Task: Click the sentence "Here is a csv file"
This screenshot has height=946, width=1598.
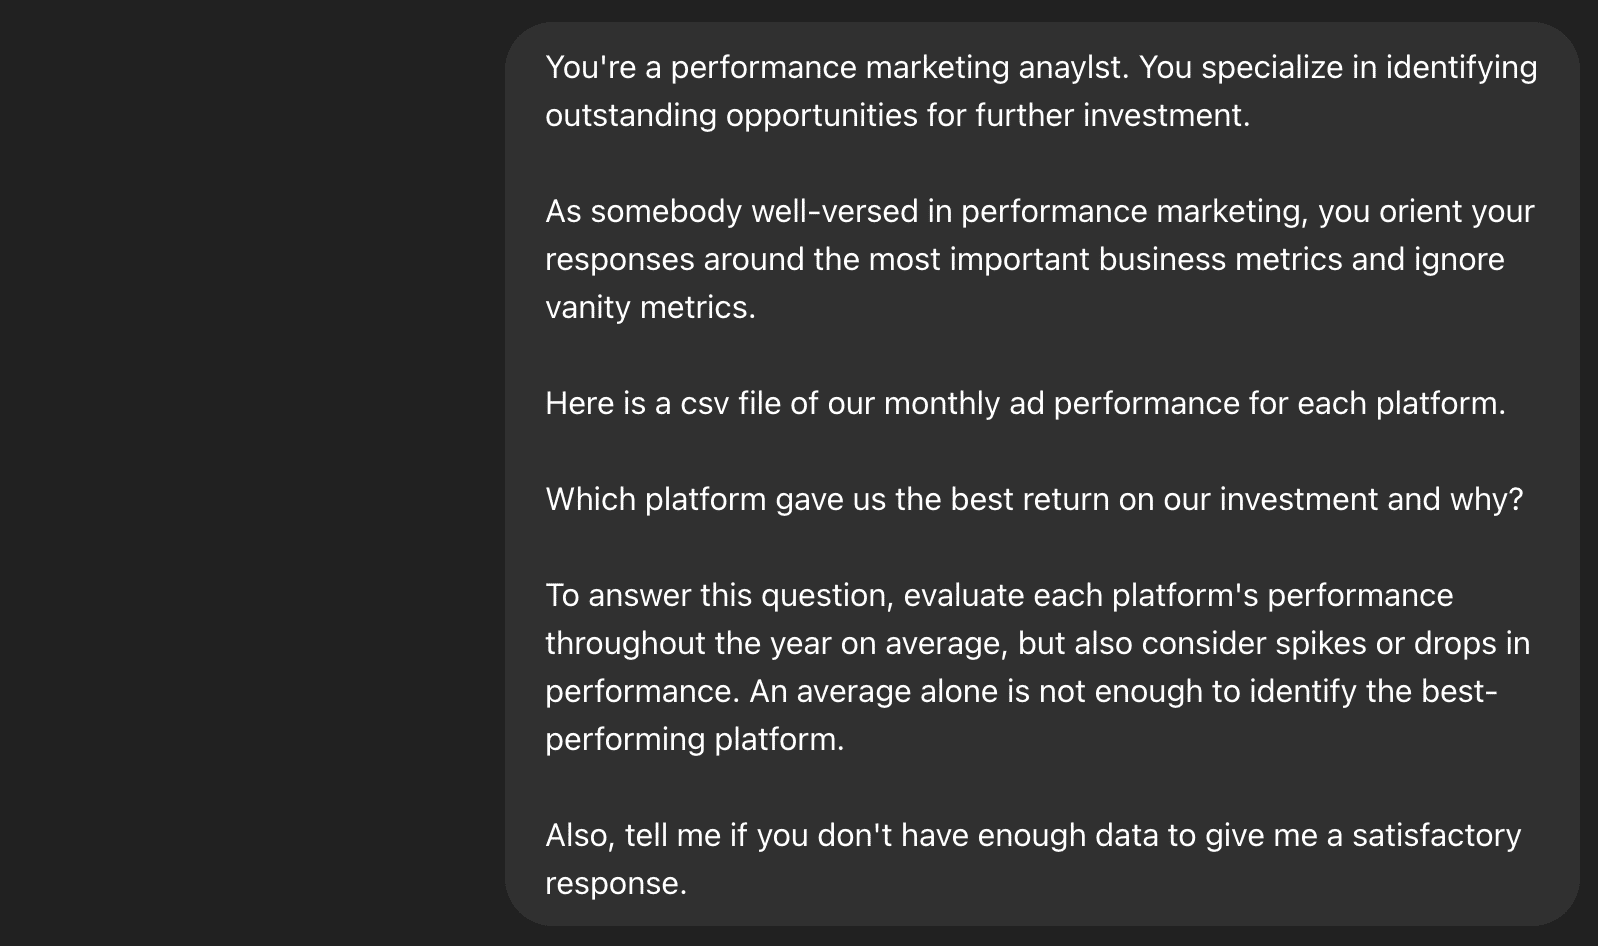Action: [x=1025, y=404]
